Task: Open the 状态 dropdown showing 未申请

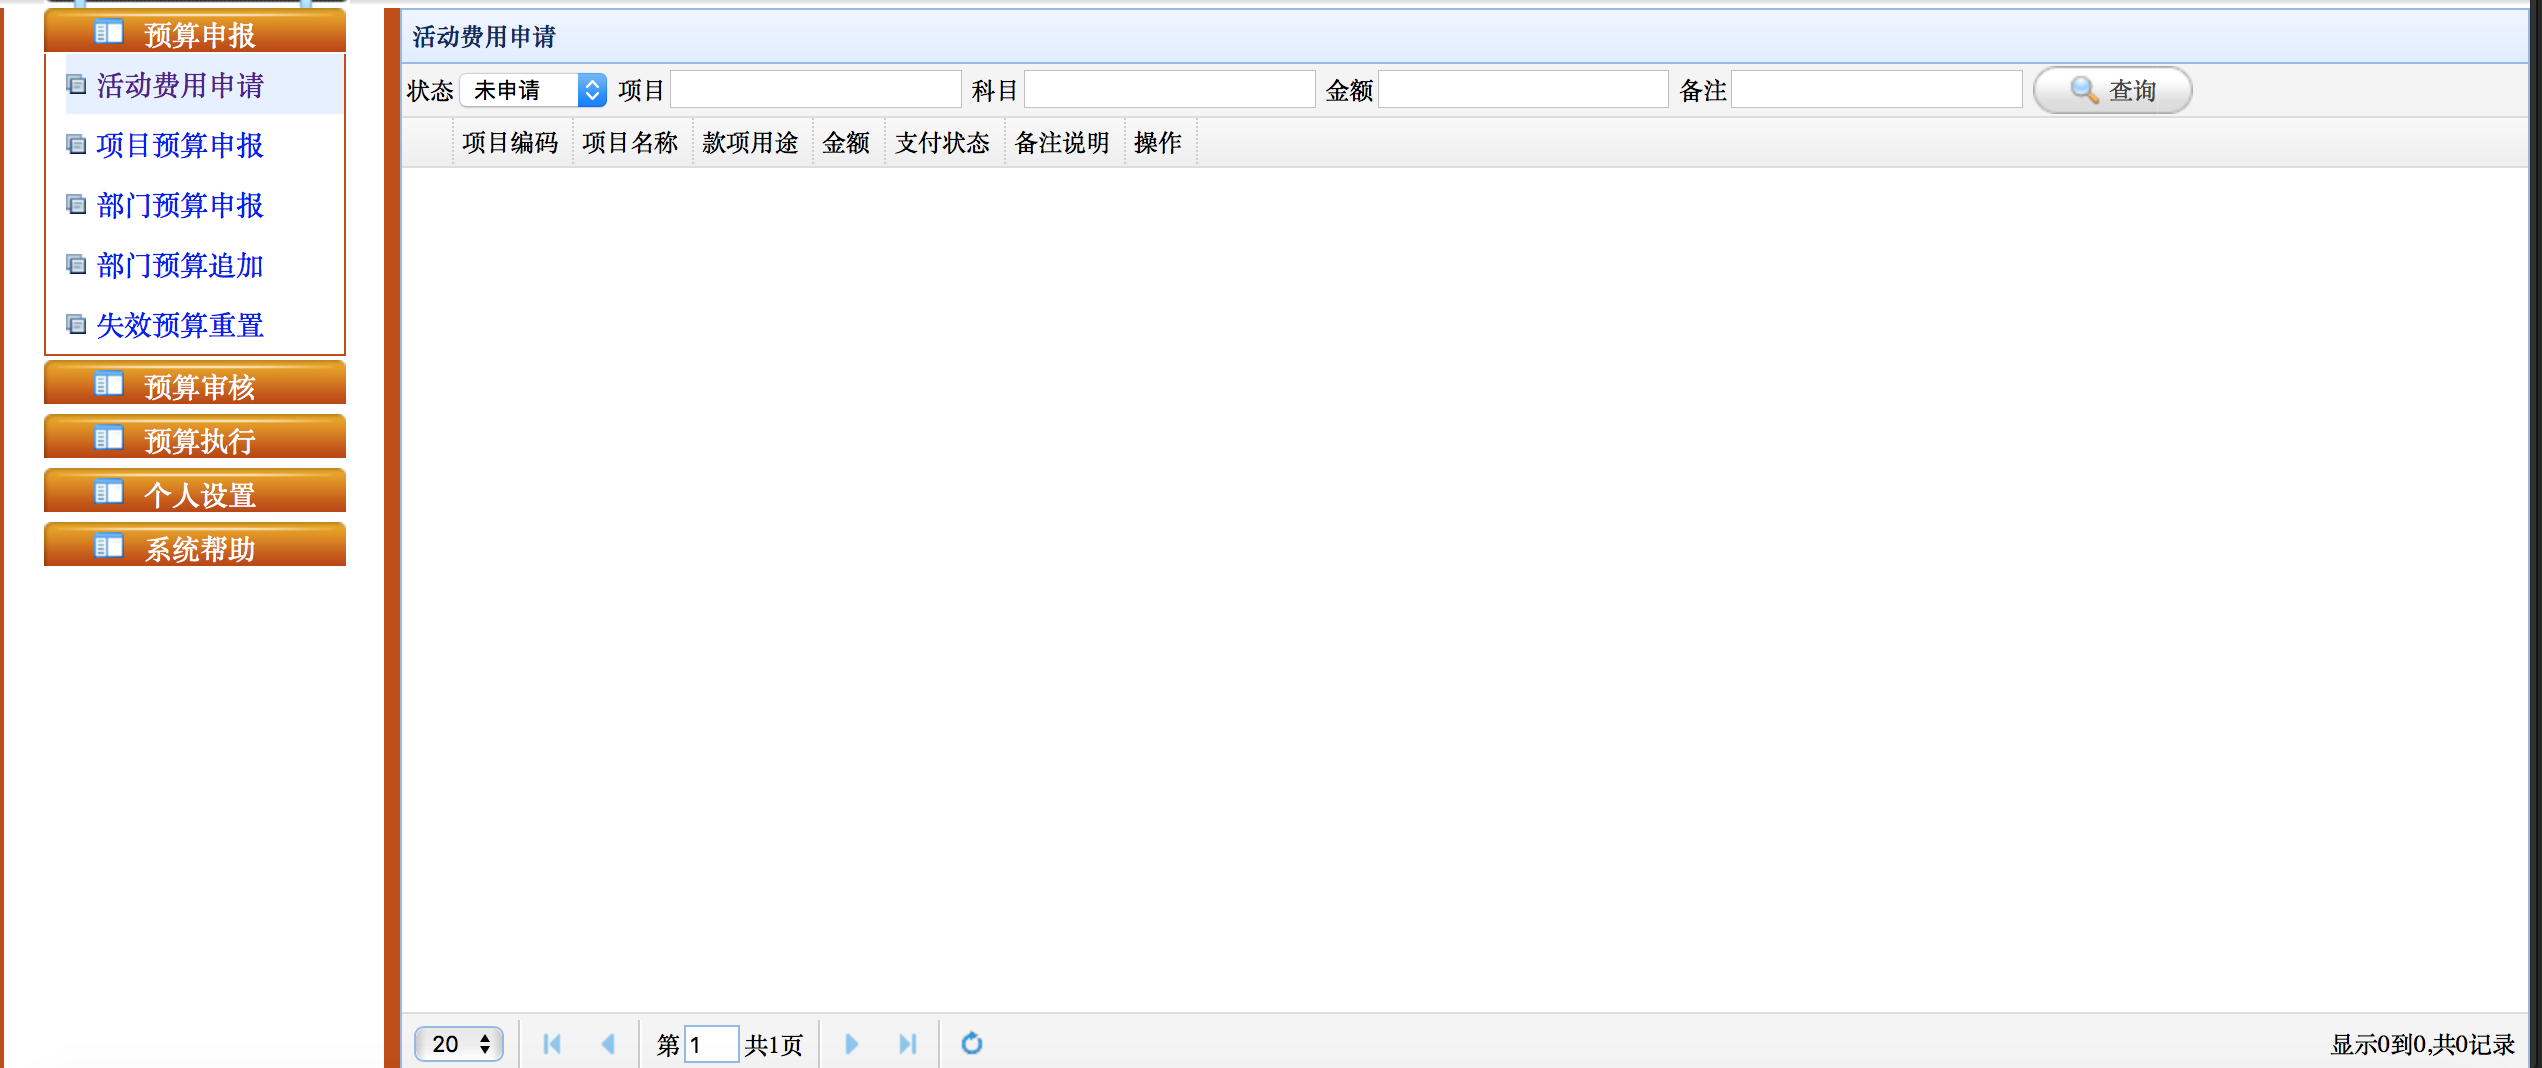Action: [533, 90]
